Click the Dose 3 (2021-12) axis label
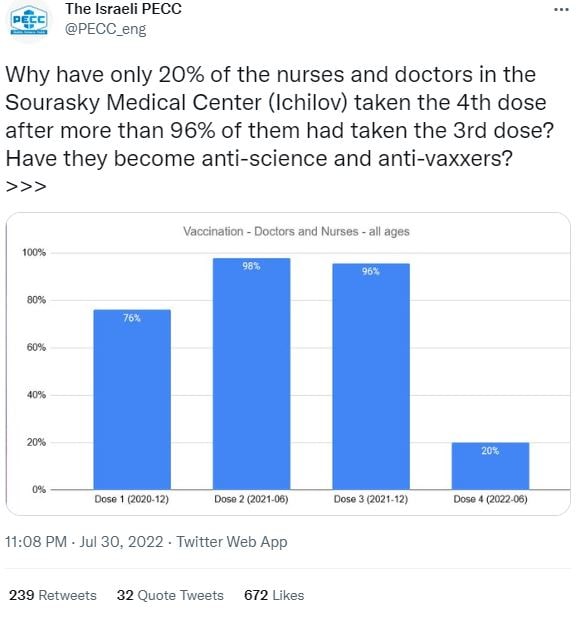This screenshot has width=586, height=617. 371,499
